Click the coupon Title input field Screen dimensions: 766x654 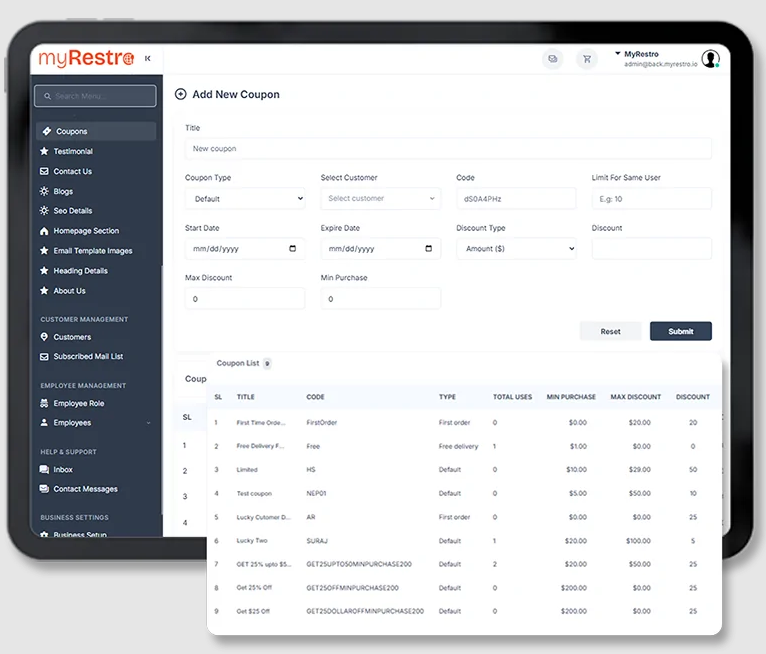448,148
